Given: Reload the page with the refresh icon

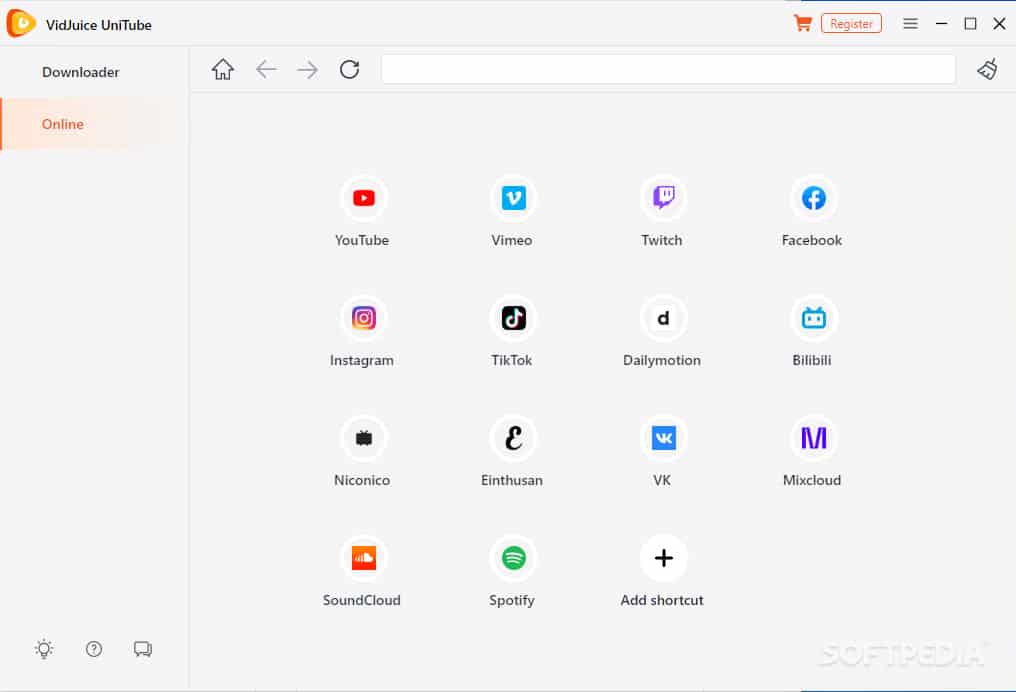Looking at the screenshot, I should click(x=349, y=69).
